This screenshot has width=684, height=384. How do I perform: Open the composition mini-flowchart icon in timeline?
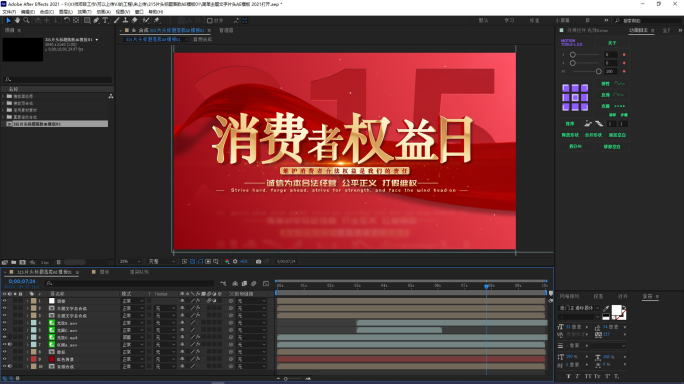[223, 284]
